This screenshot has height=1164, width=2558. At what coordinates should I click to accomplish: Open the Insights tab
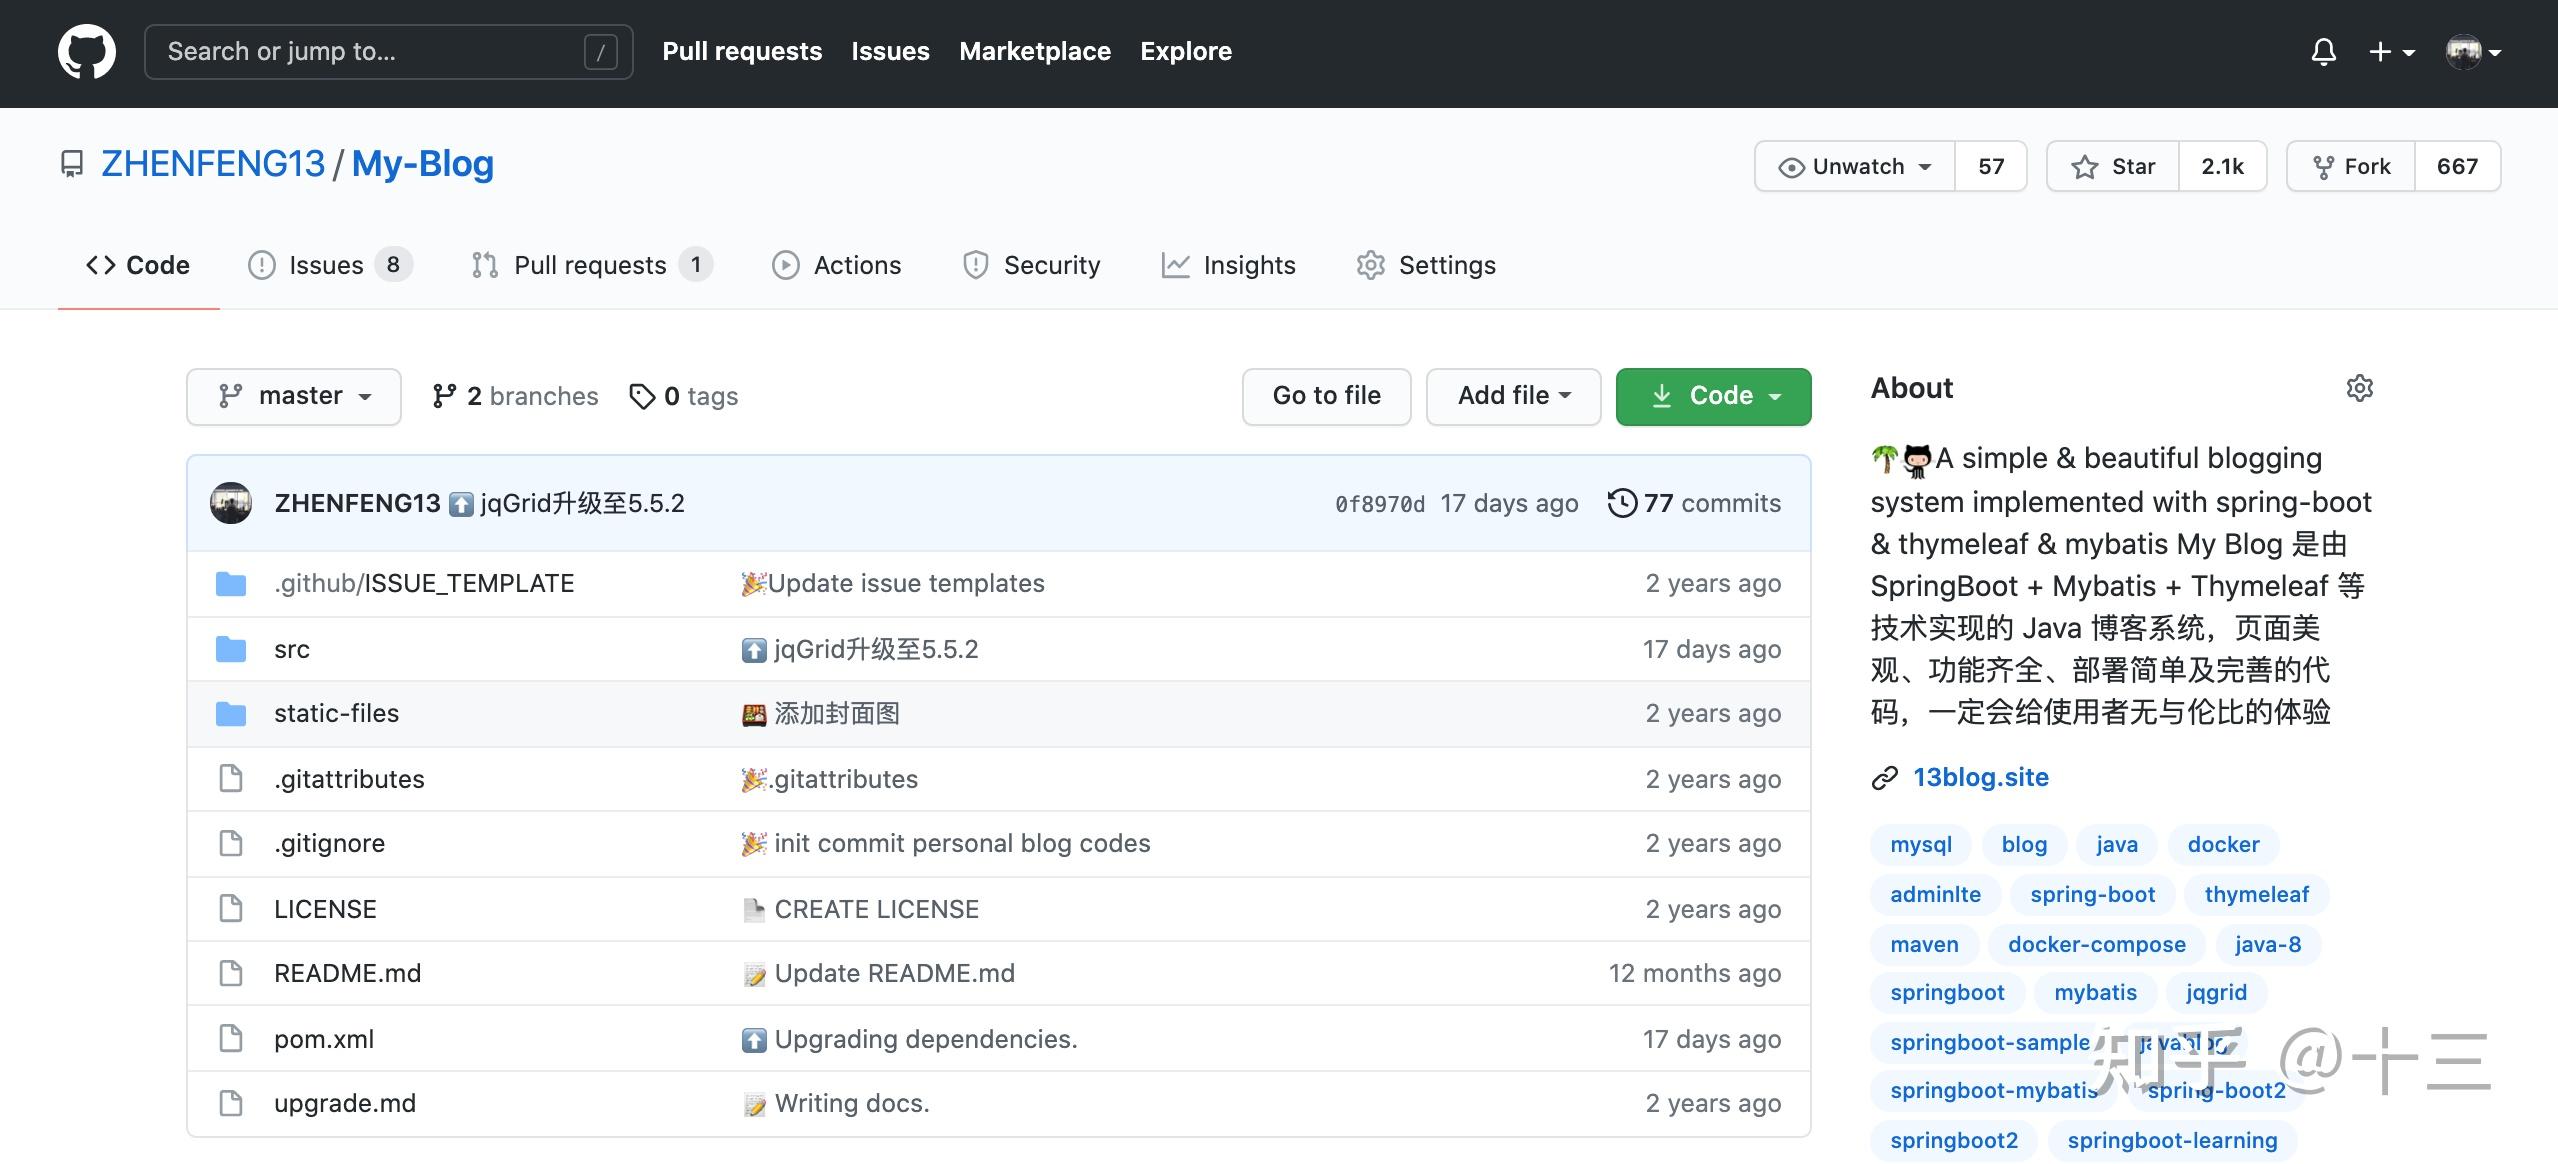pos(1228,265)
